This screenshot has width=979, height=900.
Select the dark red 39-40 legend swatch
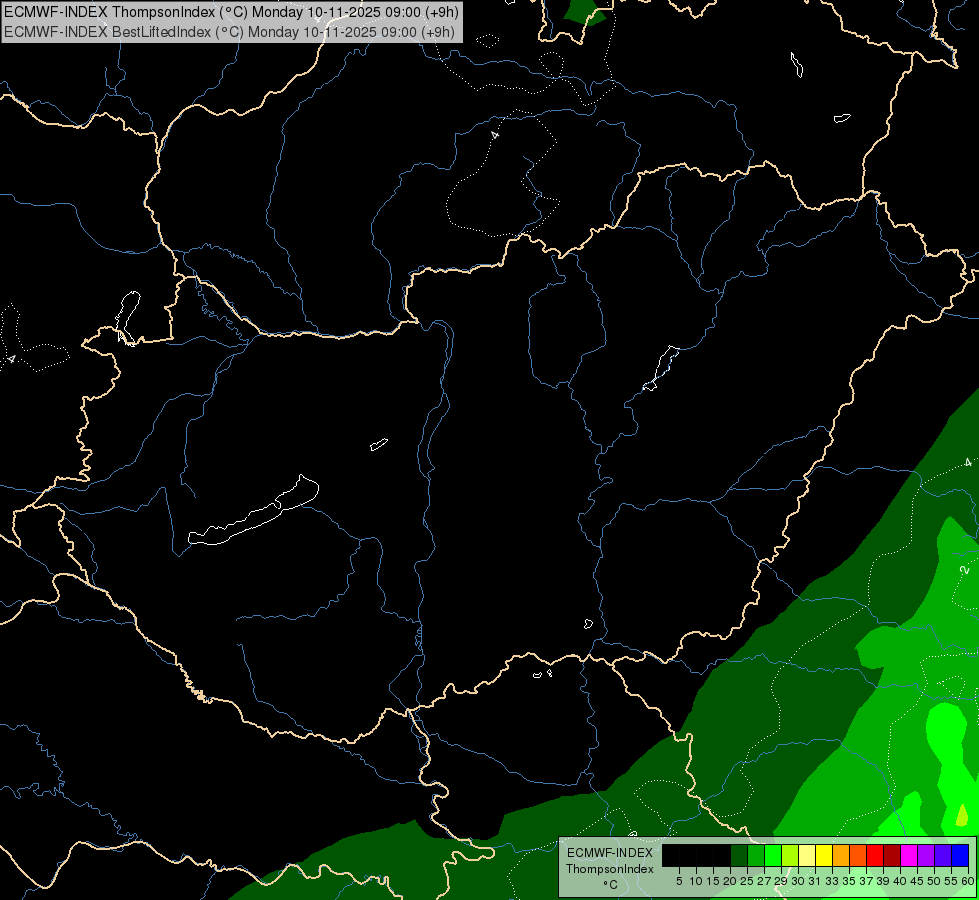tap(892, 855)
